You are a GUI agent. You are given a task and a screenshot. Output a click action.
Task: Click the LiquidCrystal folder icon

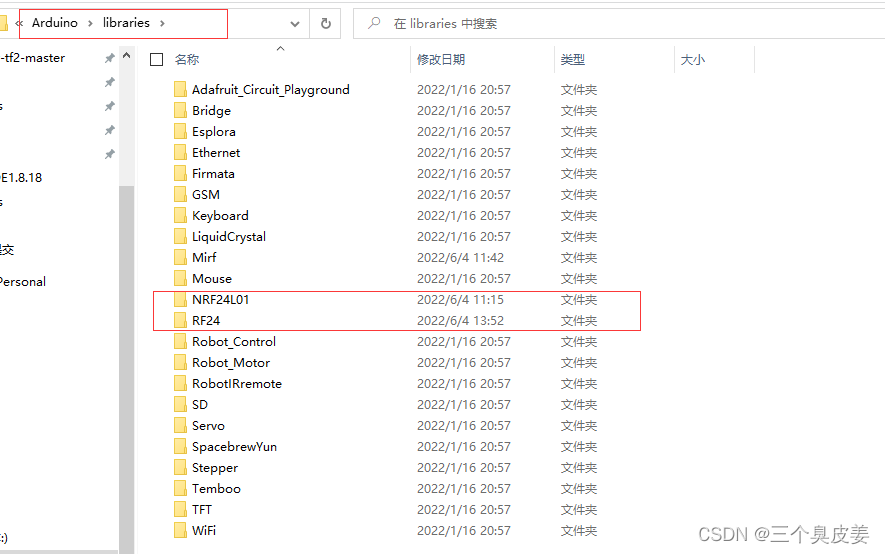coord(181,236)
